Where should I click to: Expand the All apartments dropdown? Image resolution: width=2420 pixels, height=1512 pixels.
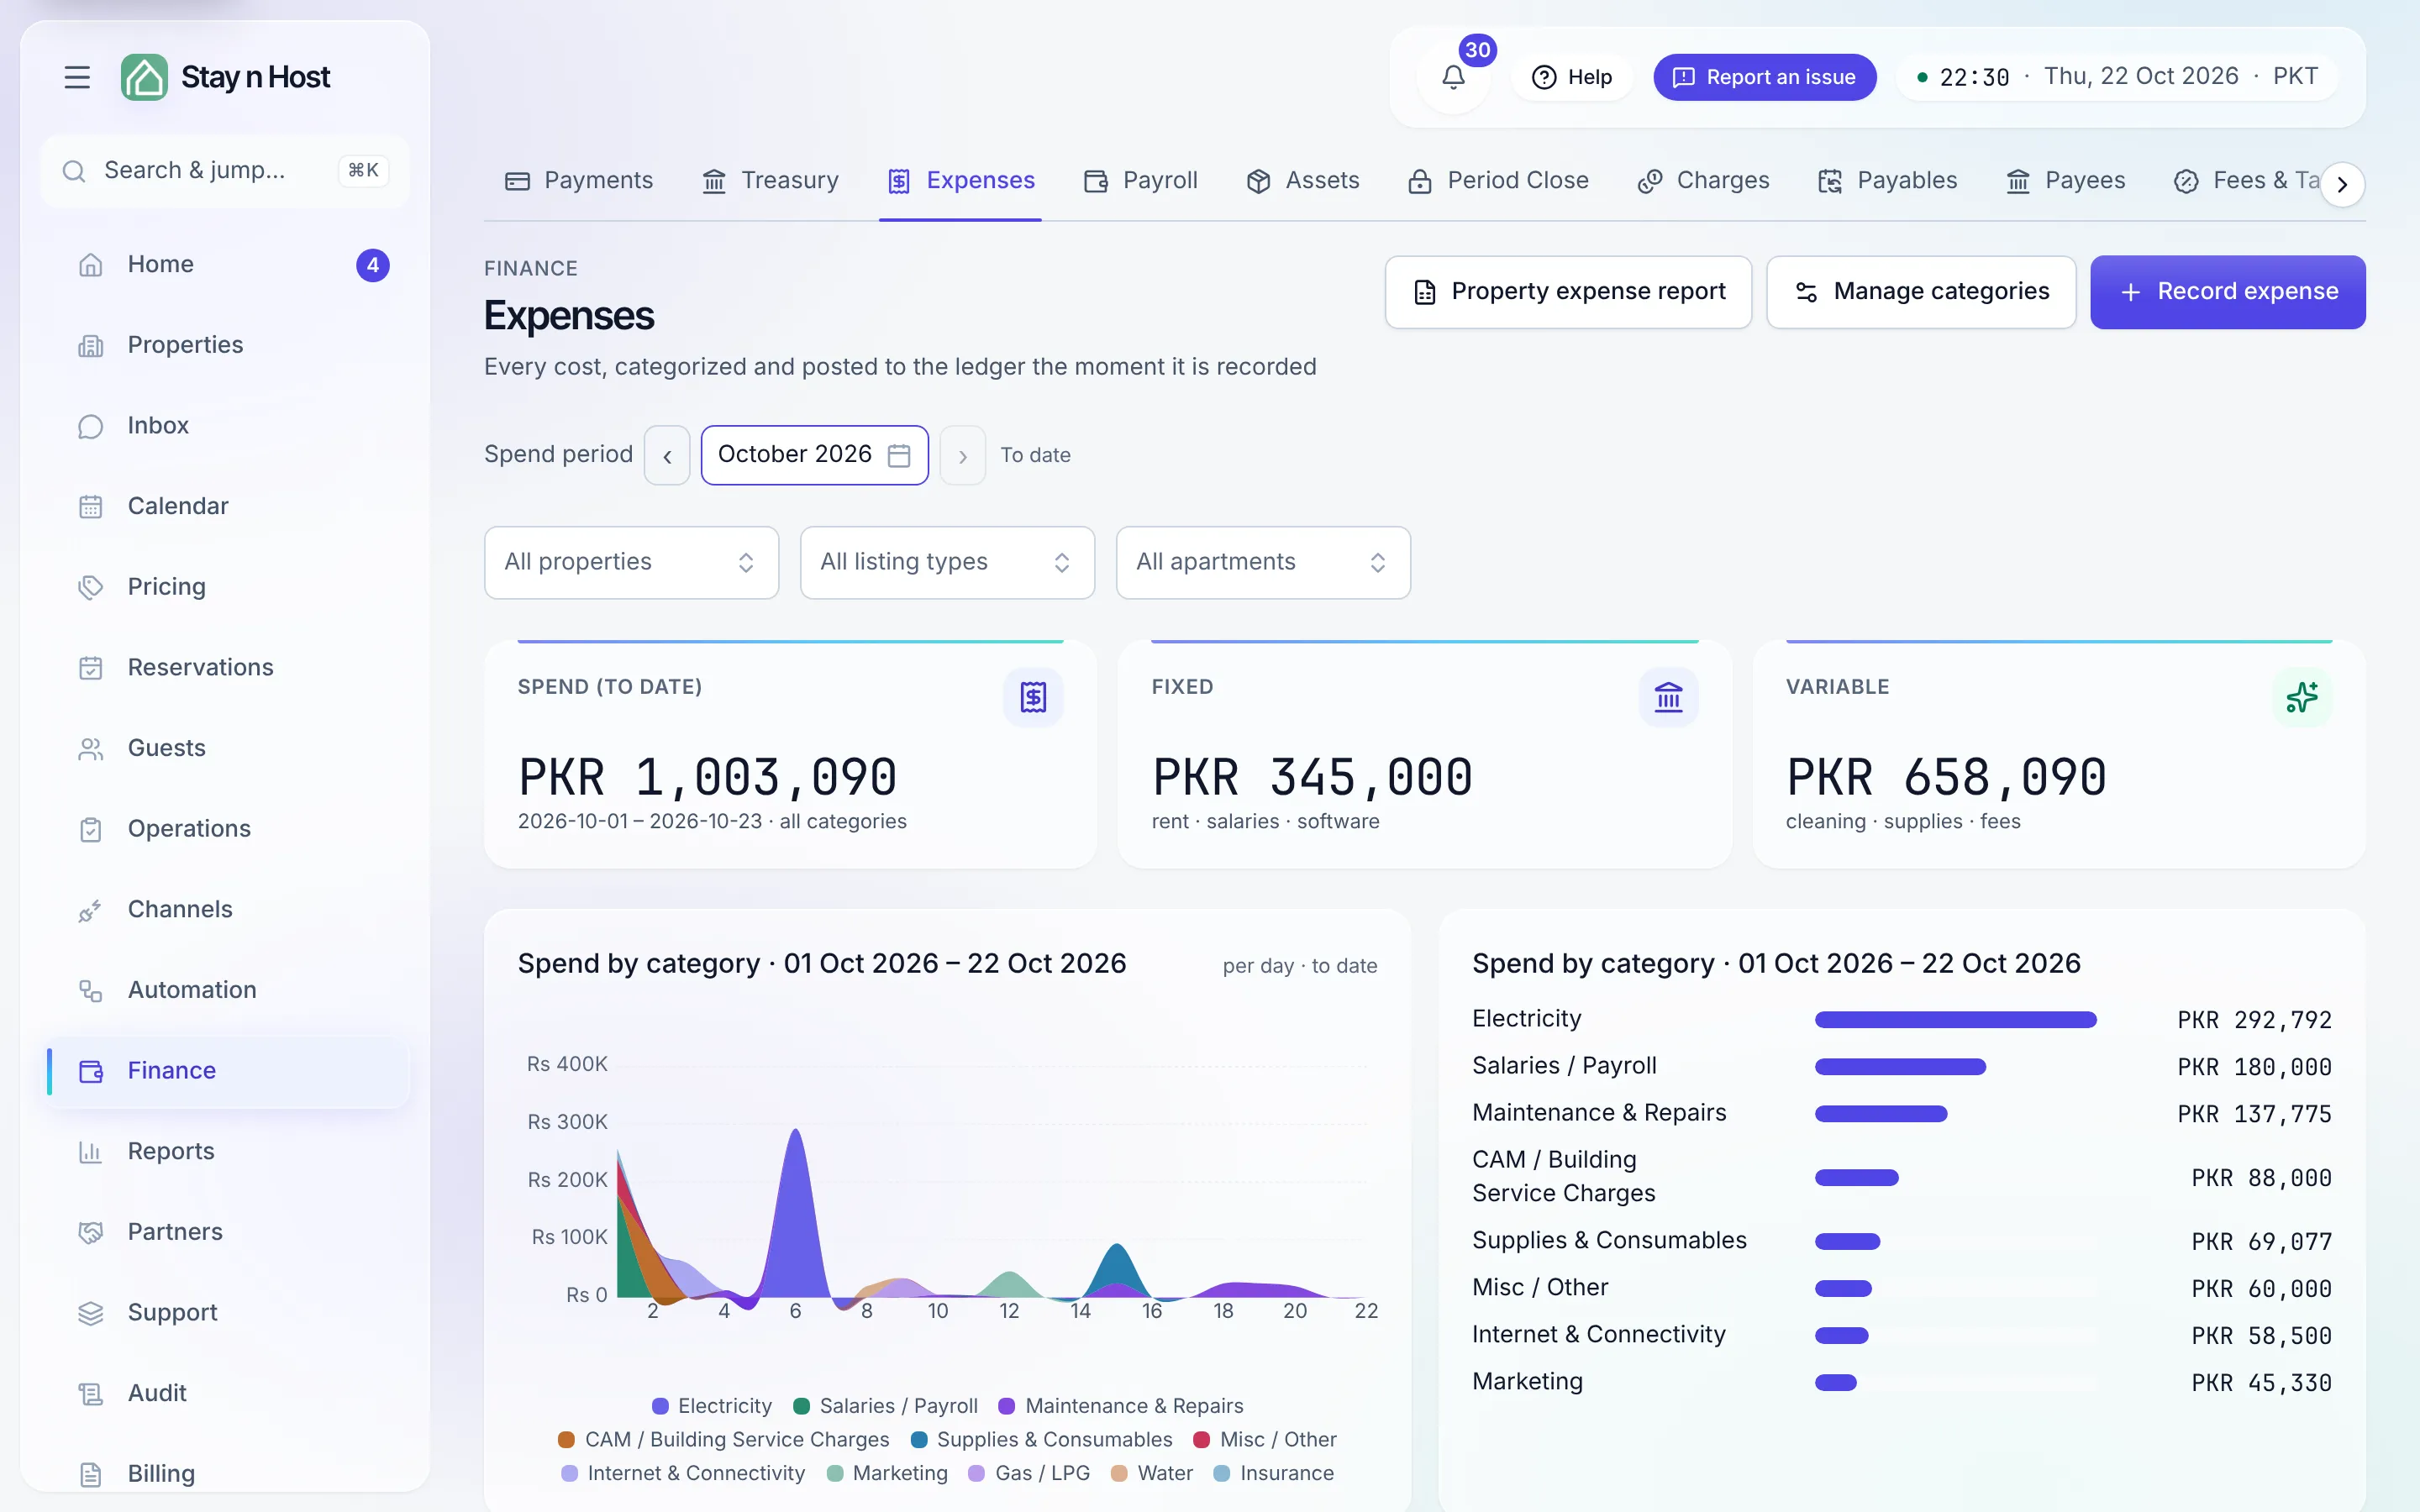[1263, 563]
